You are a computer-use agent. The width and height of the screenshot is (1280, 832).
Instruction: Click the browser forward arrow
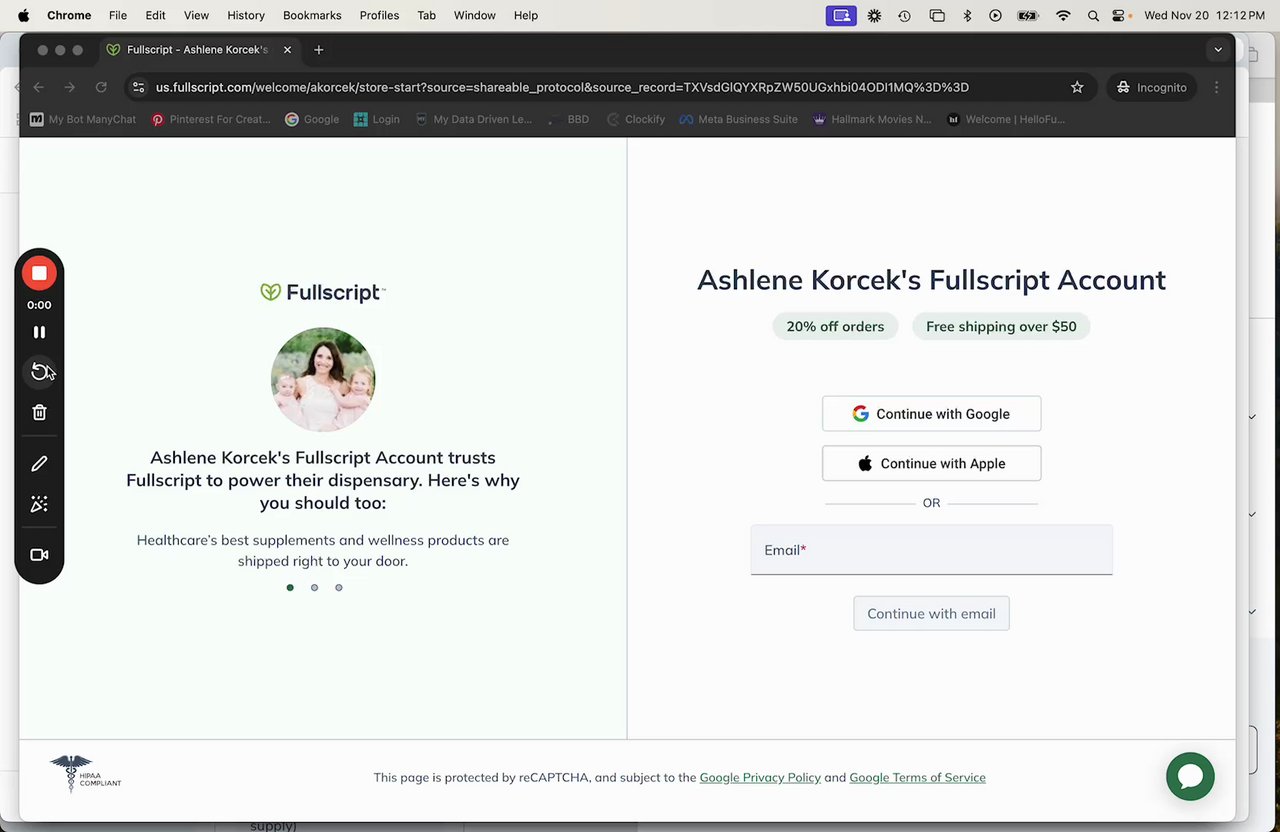pyautogui.click(x=69, y=88)
